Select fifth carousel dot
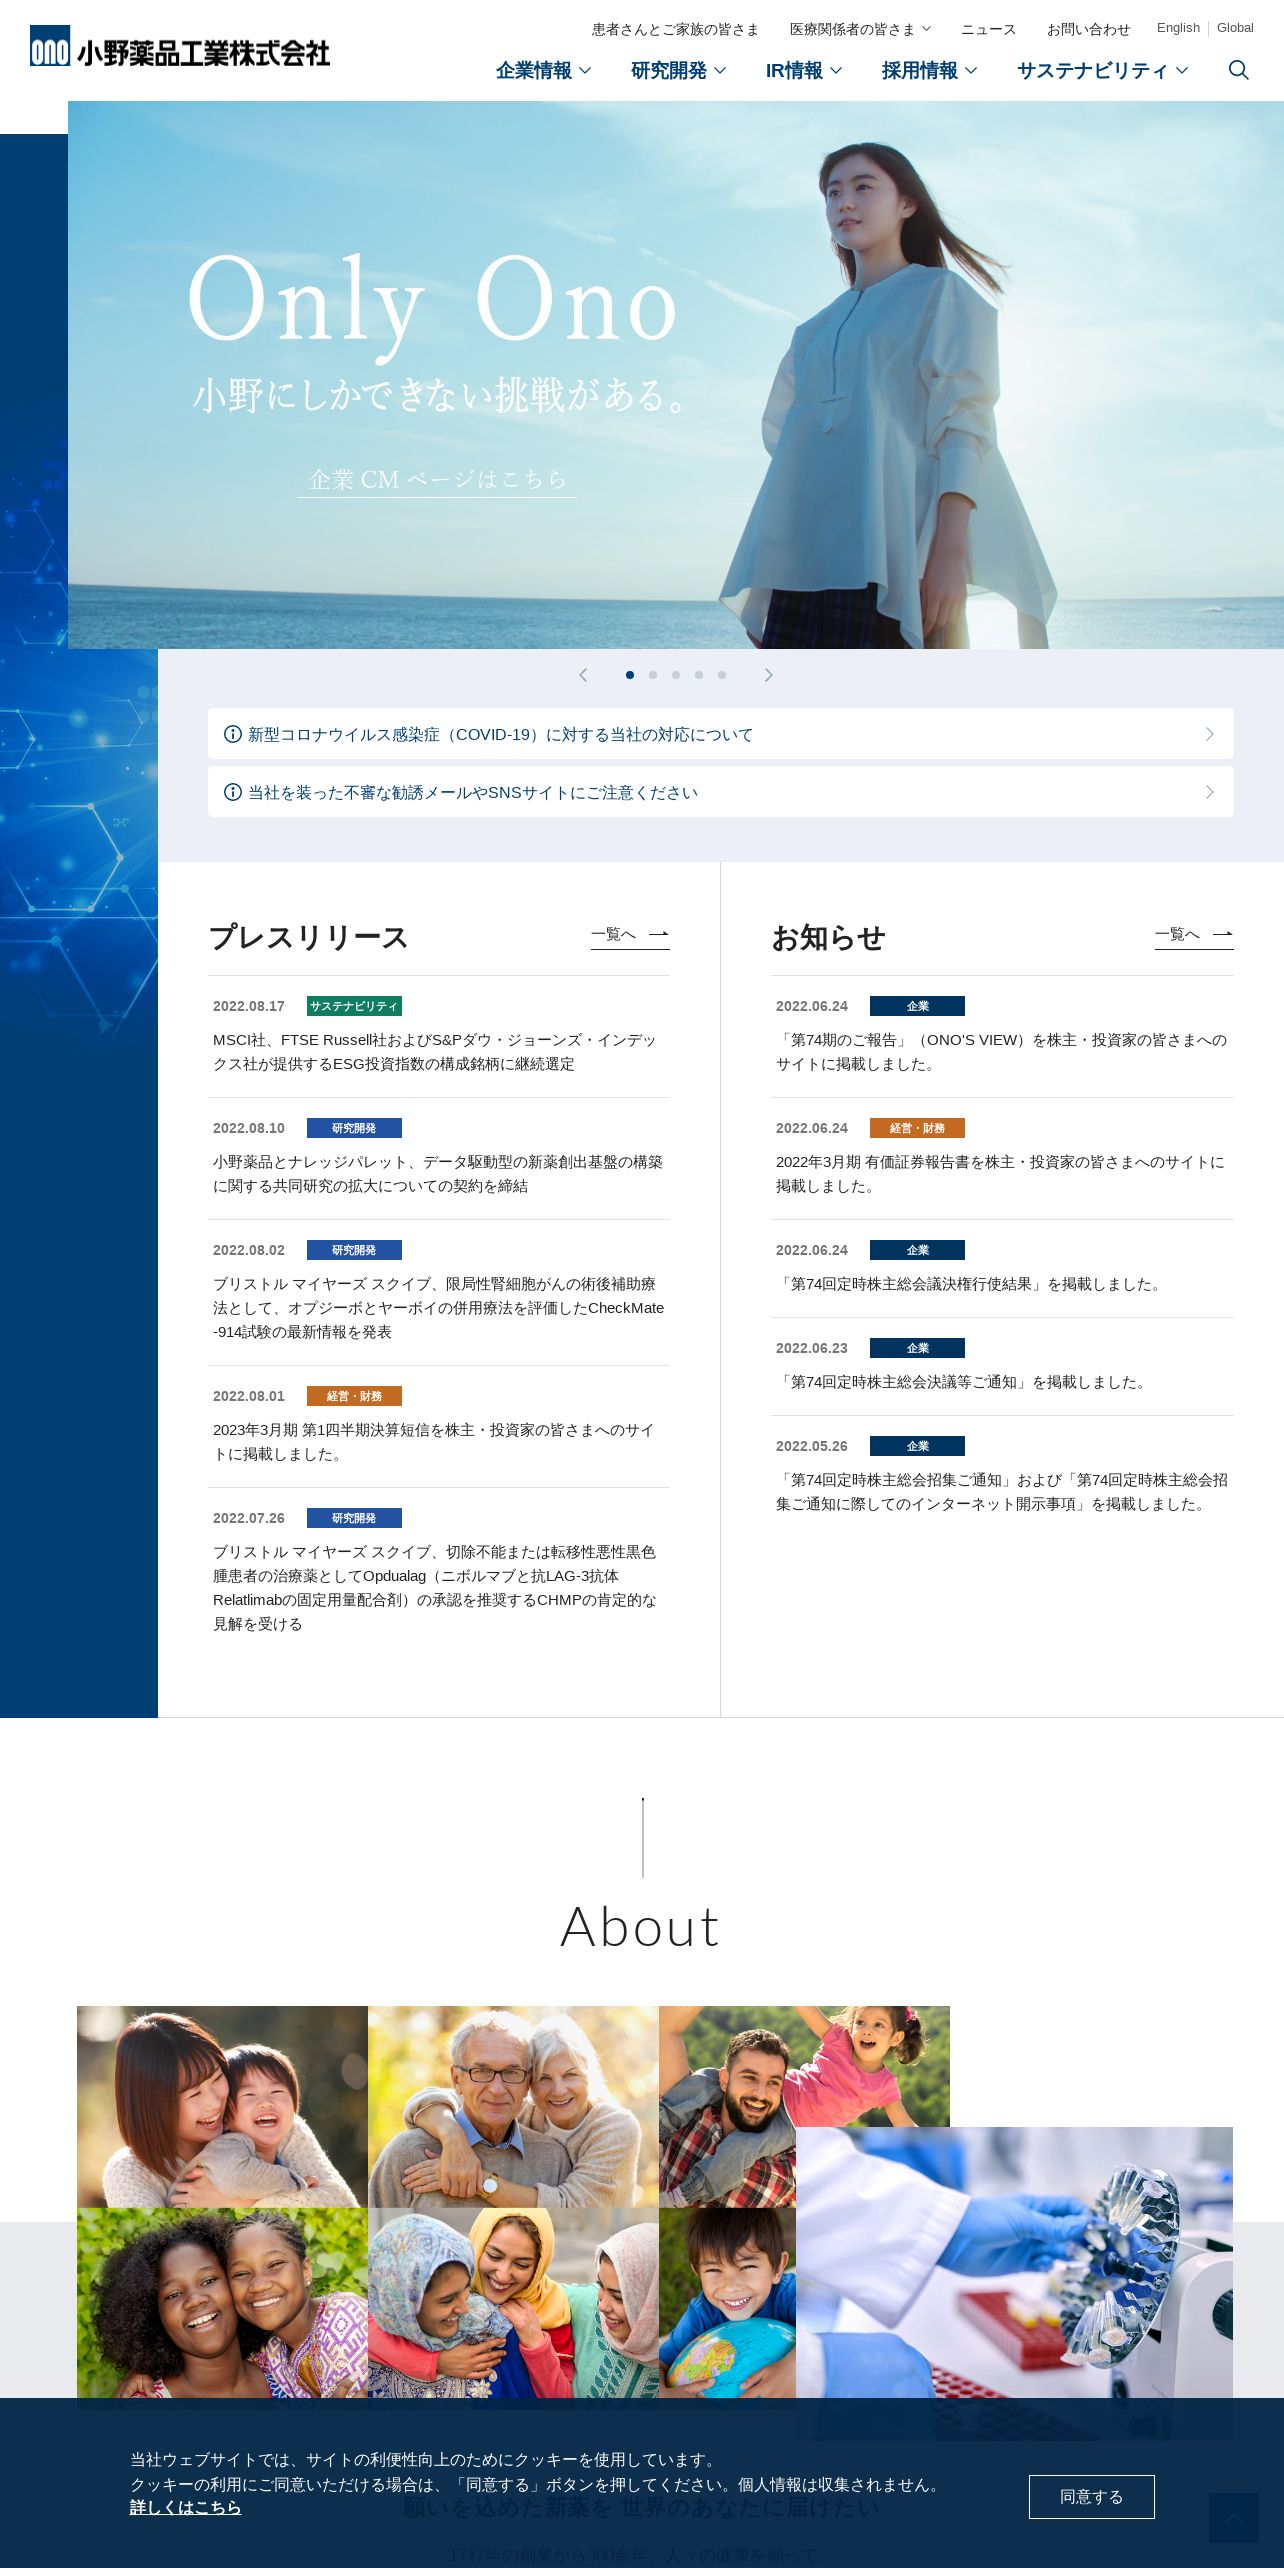Screen dimensions: 1284x2568 click(x=722, y=675)
